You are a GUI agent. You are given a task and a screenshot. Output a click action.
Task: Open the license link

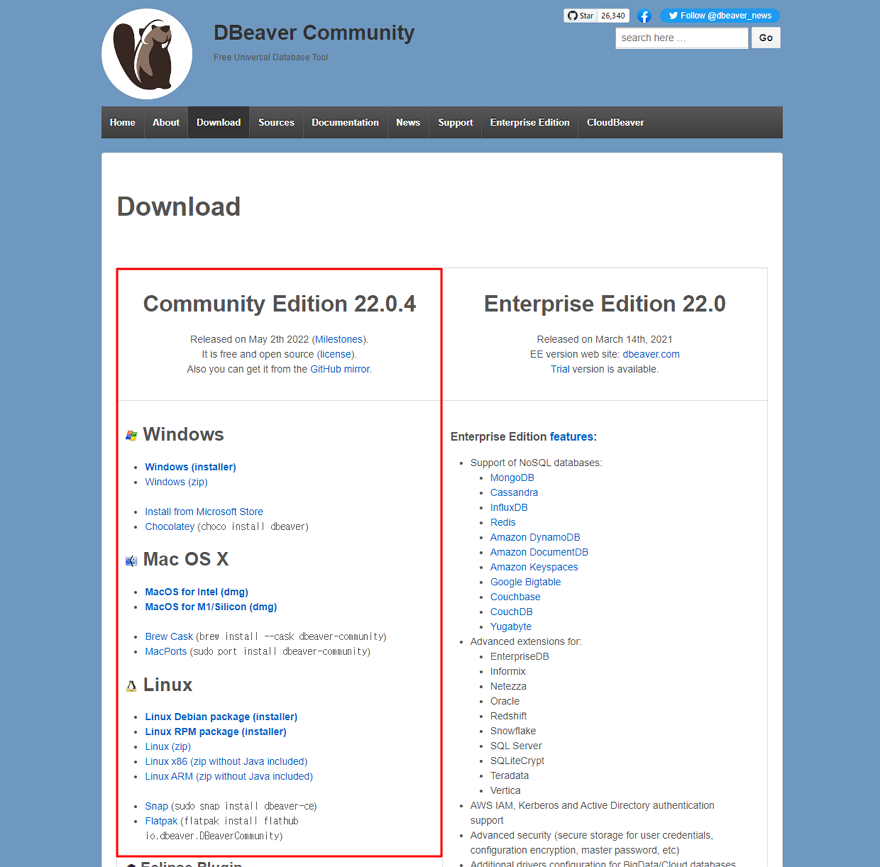336,355
